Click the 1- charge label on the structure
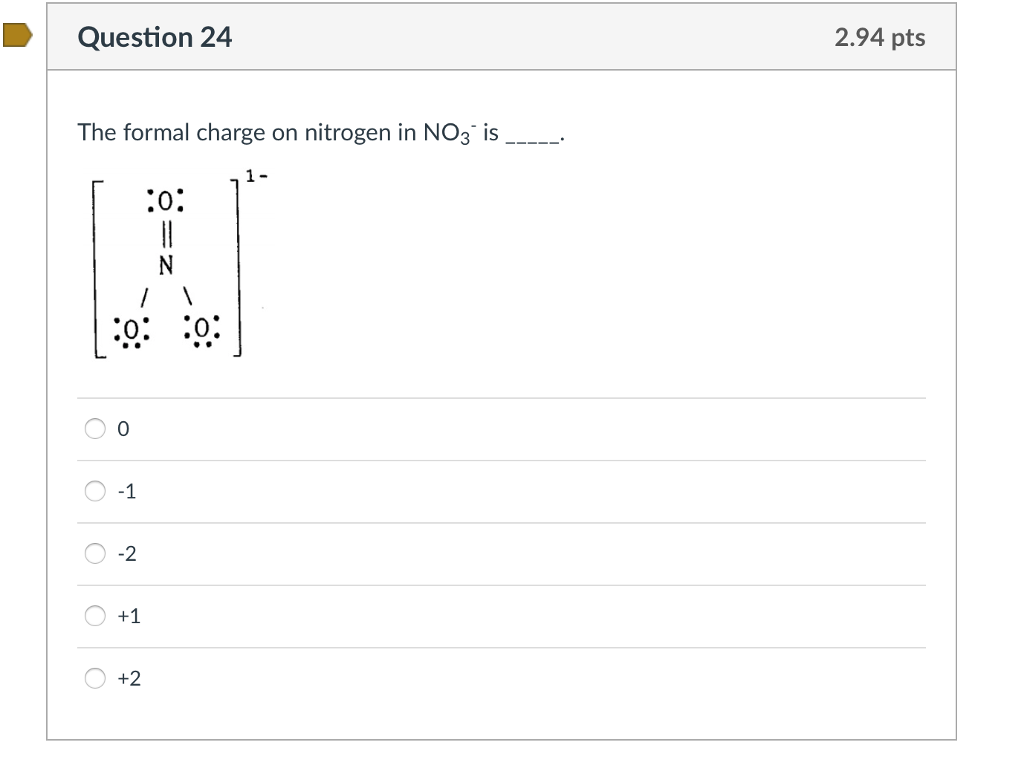1024x774 pixels. point(255,175)
